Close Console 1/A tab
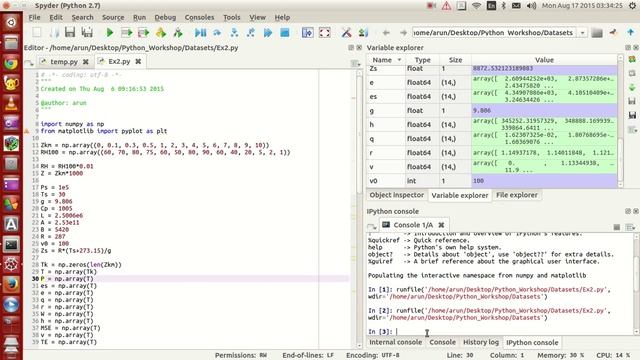This screenshot has height=360, width=640. [441, 225]
